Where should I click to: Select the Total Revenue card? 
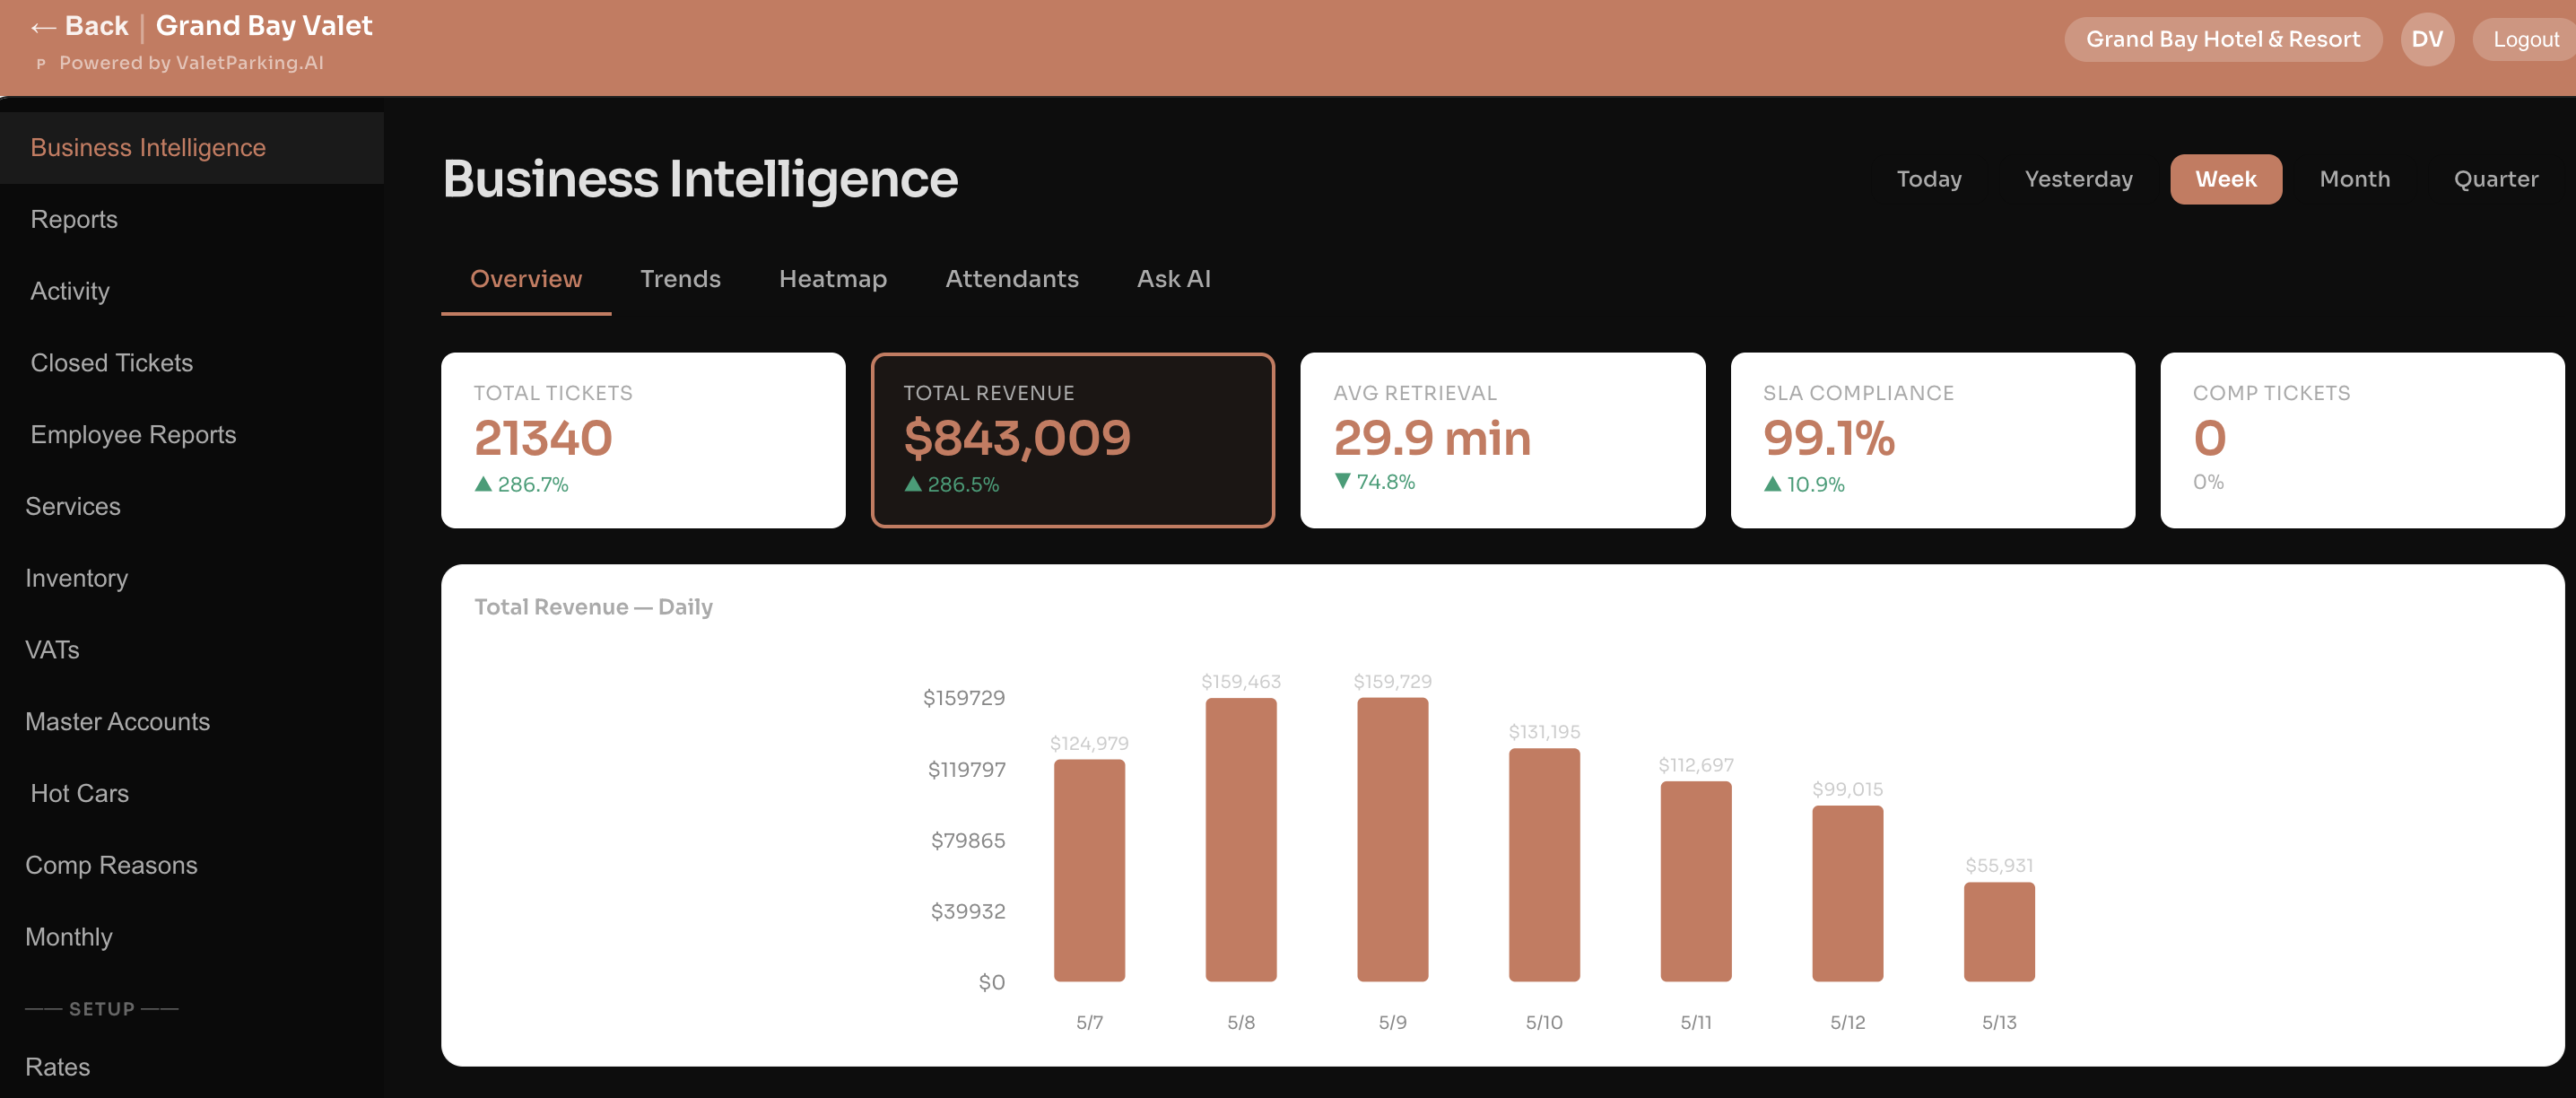click(x=1073, y=441)
